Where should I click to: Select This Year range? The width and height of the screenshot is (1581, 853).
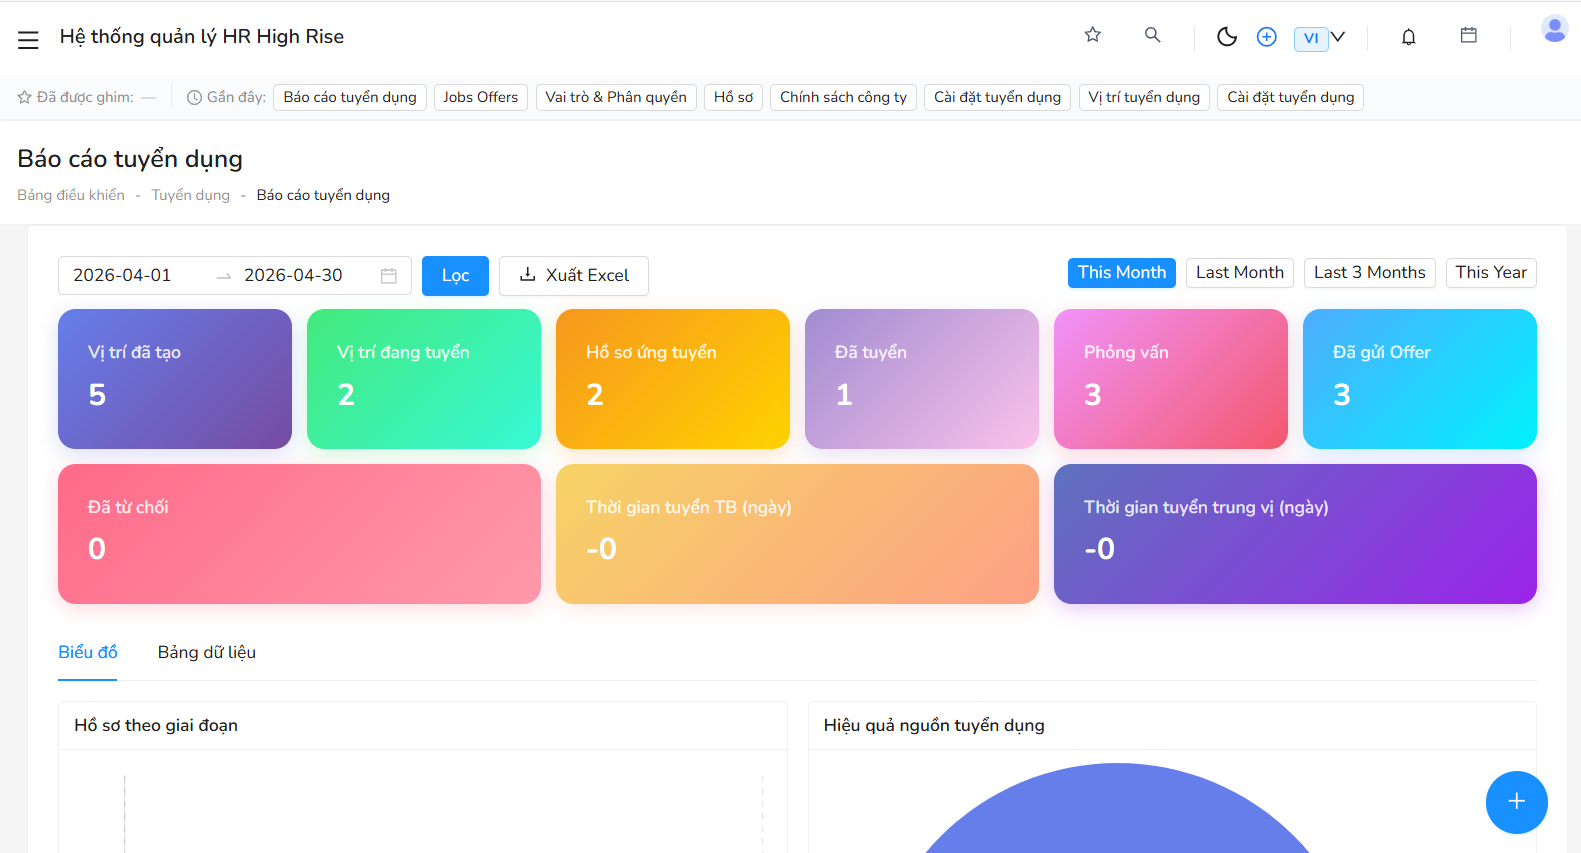(1491, 273)
